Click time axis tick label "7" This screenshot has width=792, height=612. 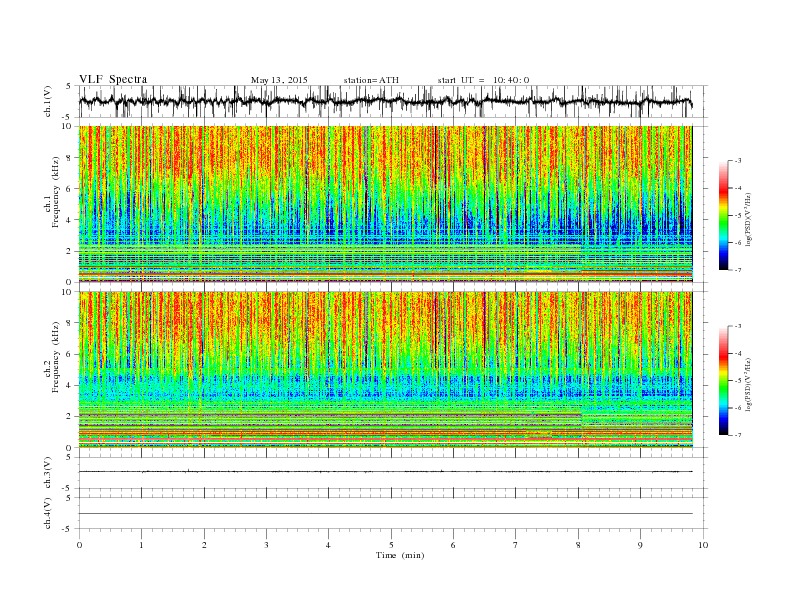point(516,545)
